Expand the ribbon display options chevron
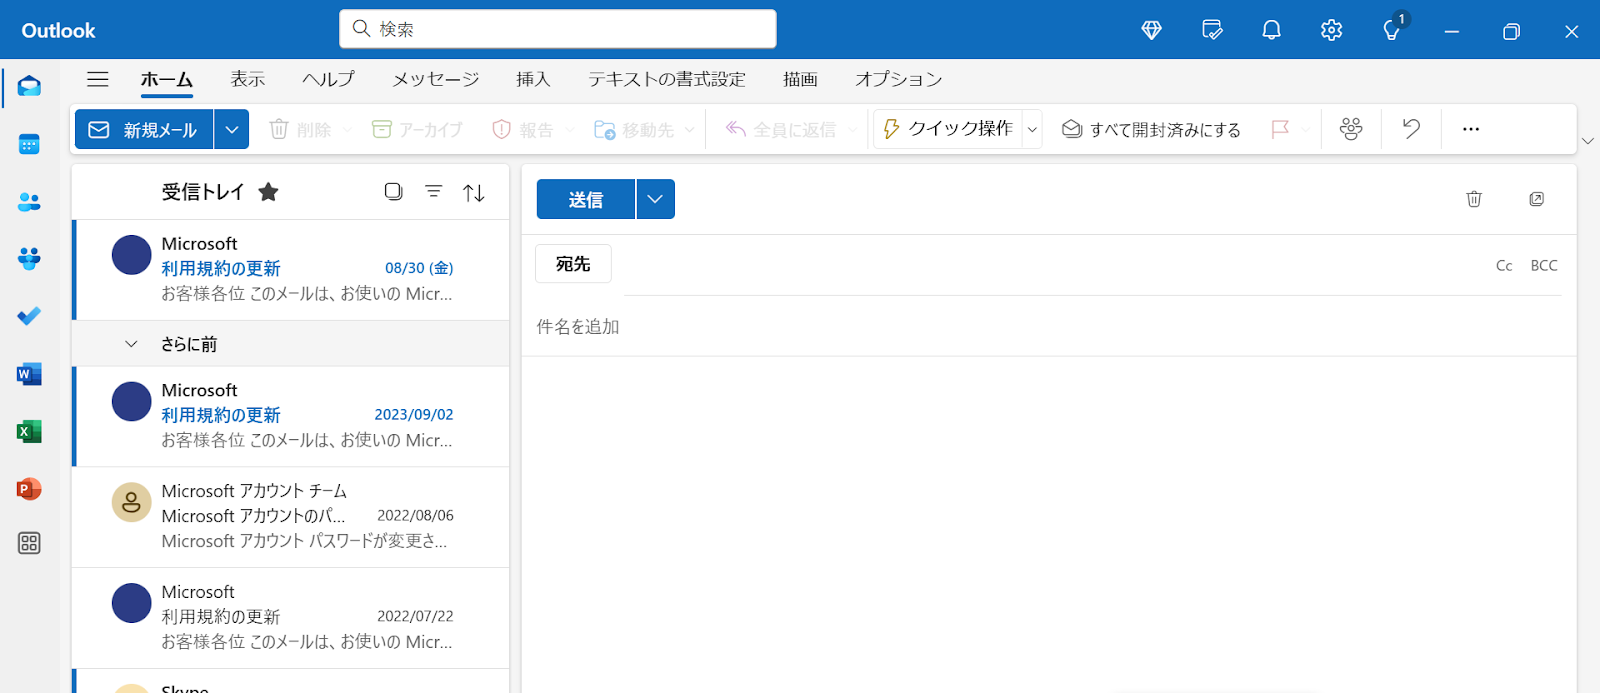The height and width of the screenshot is (693, 1600). (1587, 141)
